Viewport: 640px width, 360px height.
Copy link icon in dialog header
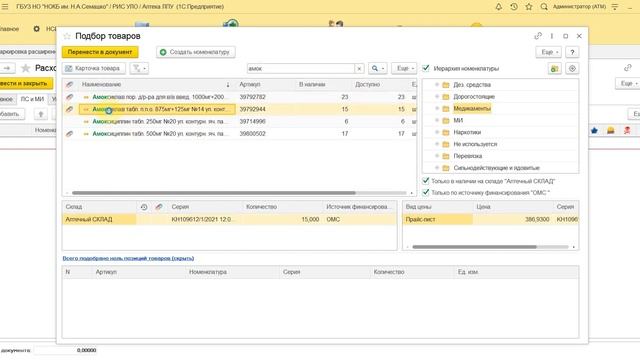coord(538,36)
